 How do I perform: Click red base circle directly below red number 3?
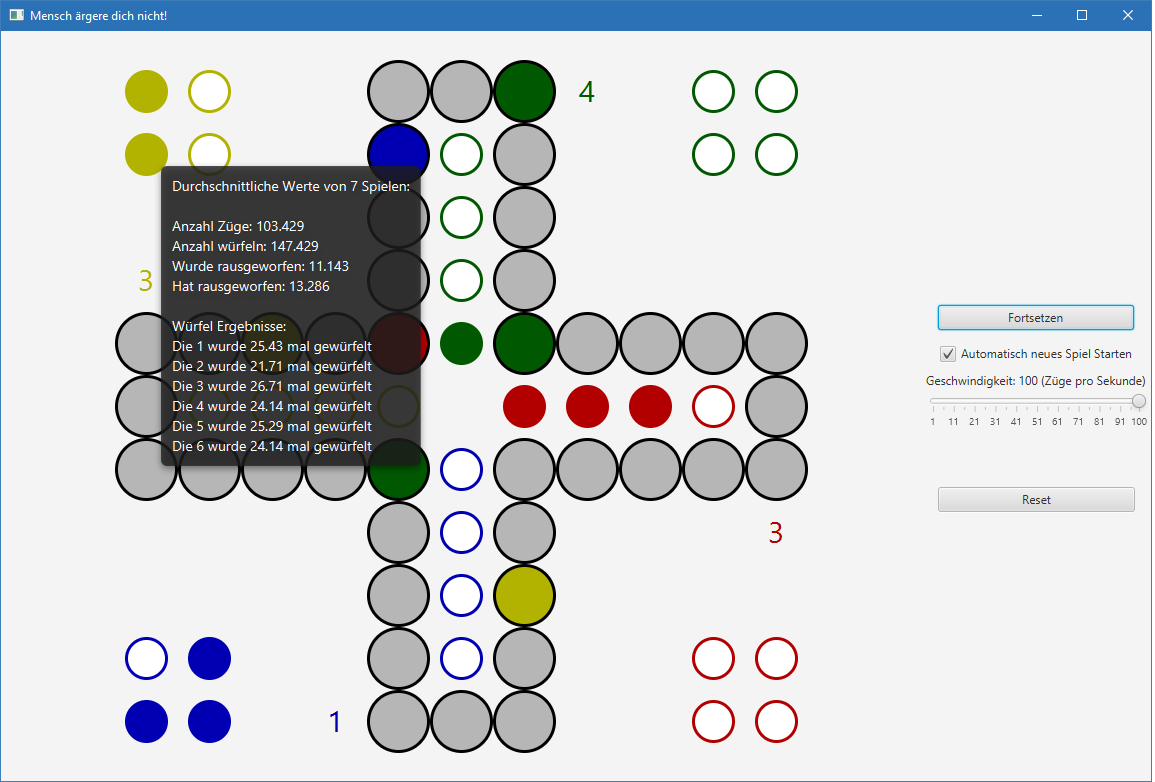click(x=776, y=658)
